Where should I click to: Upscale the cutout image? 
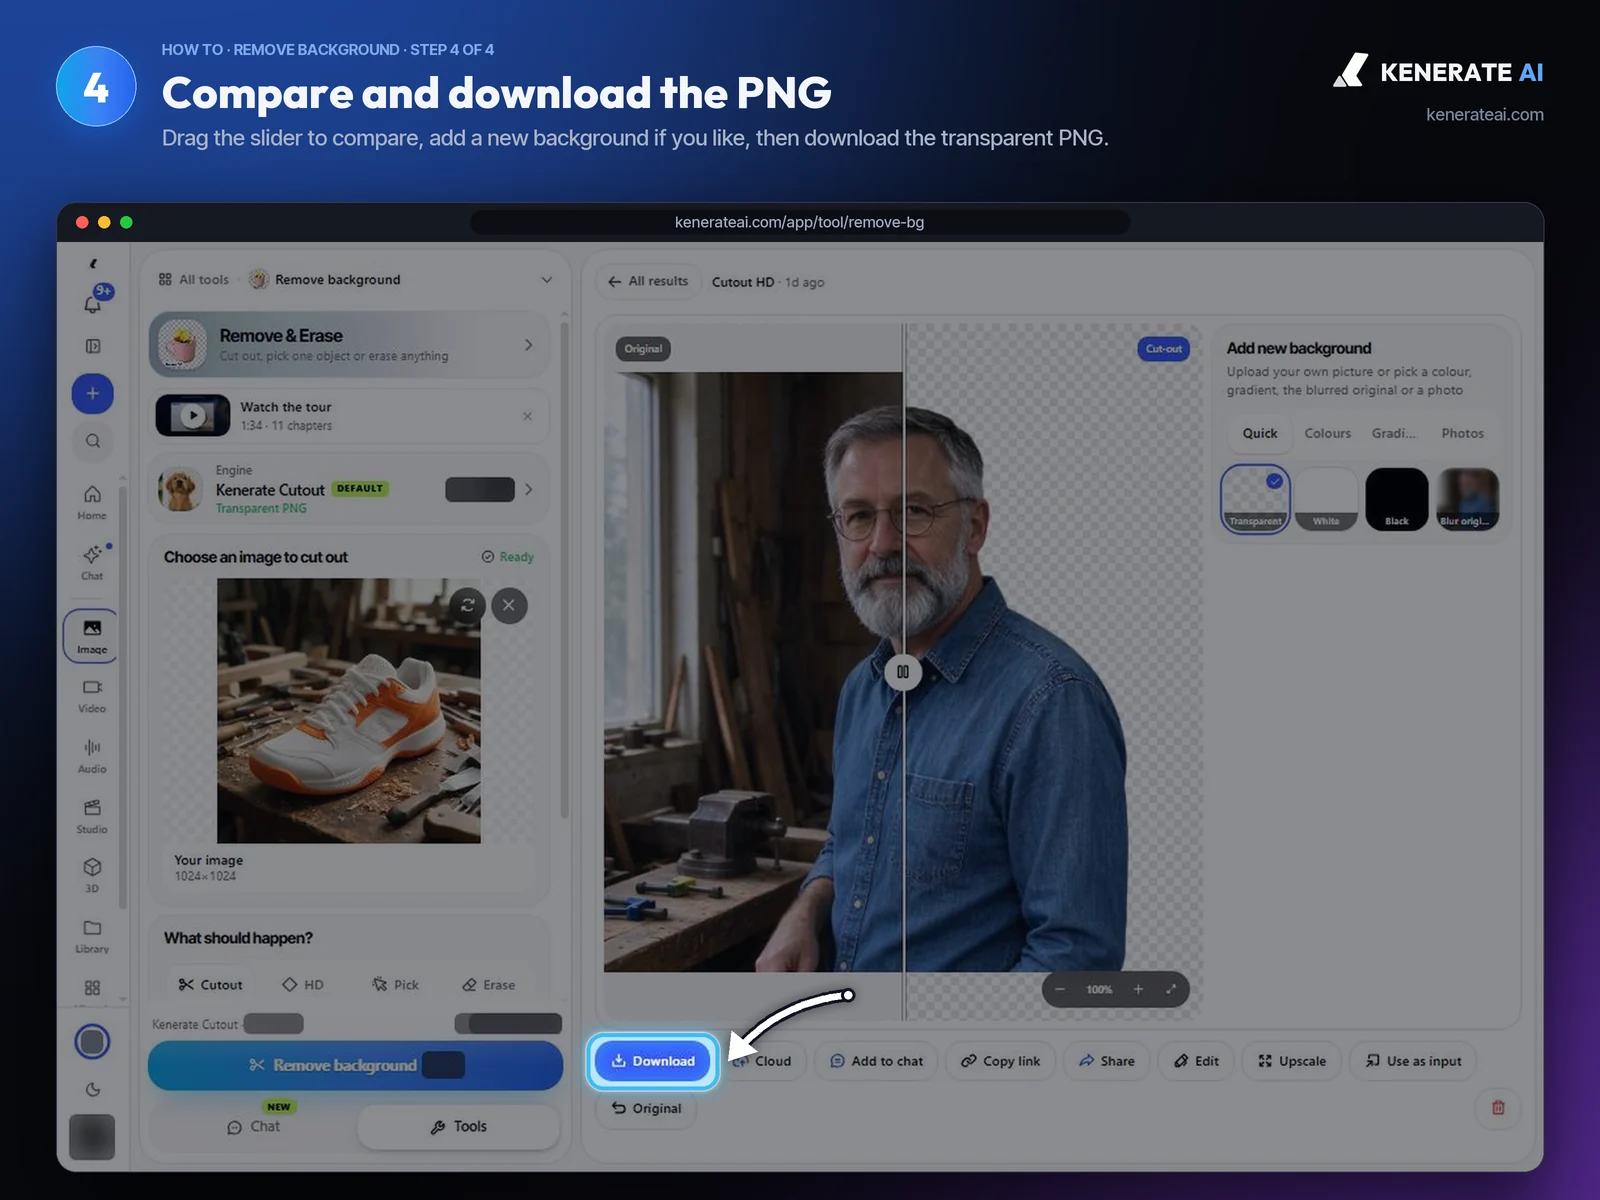[1292, 1061]
